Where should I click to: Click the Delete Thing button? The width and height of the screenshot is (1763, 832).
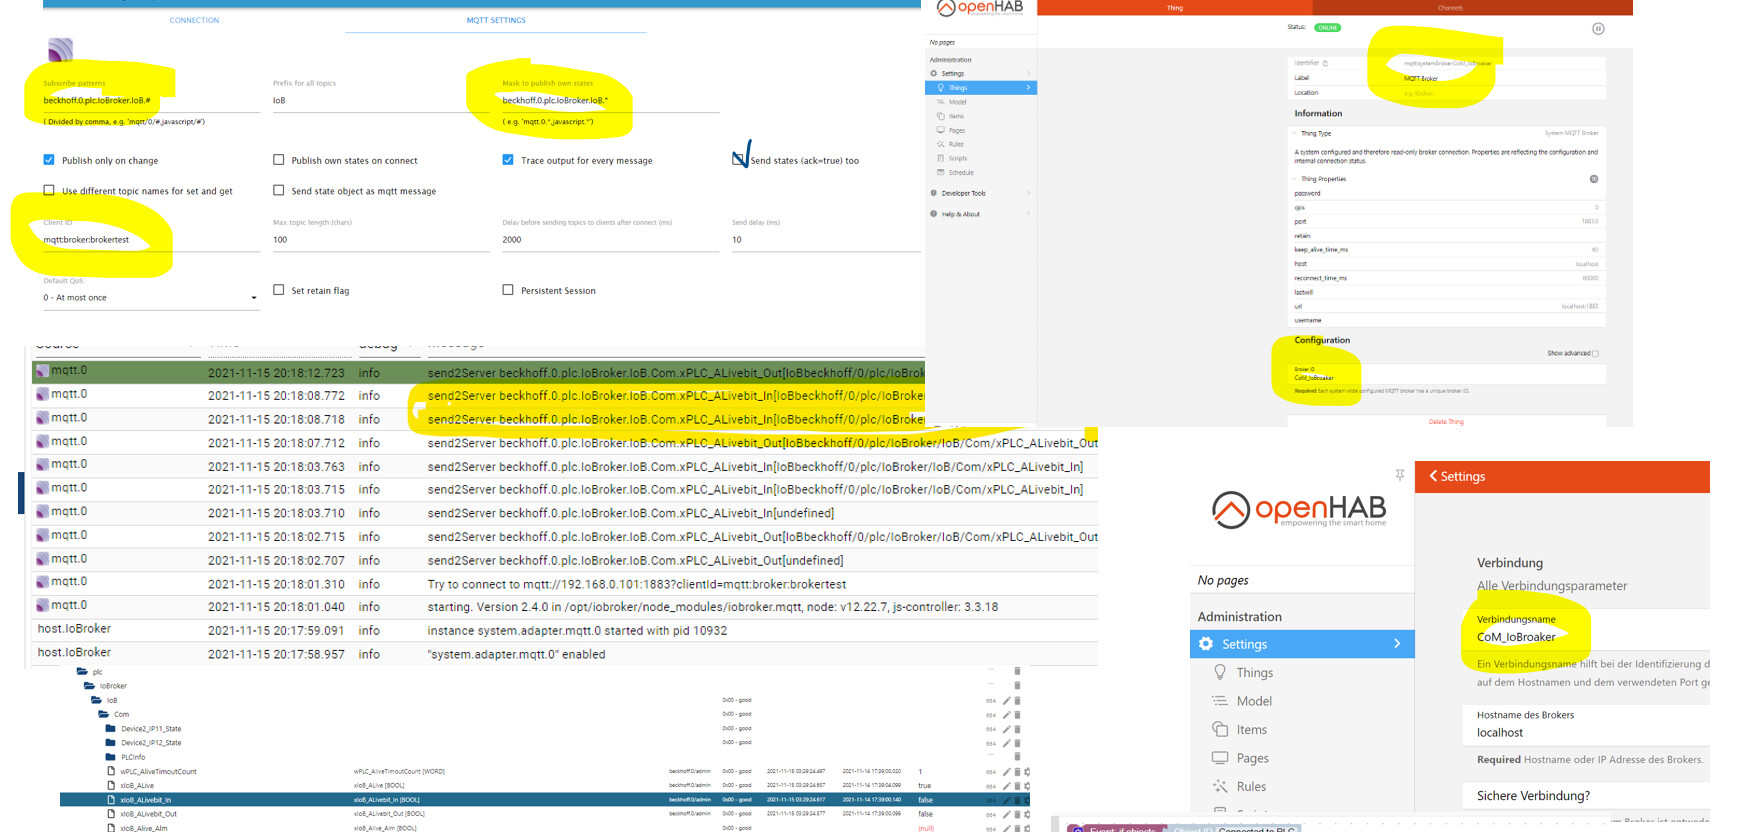pos(1446,422)
